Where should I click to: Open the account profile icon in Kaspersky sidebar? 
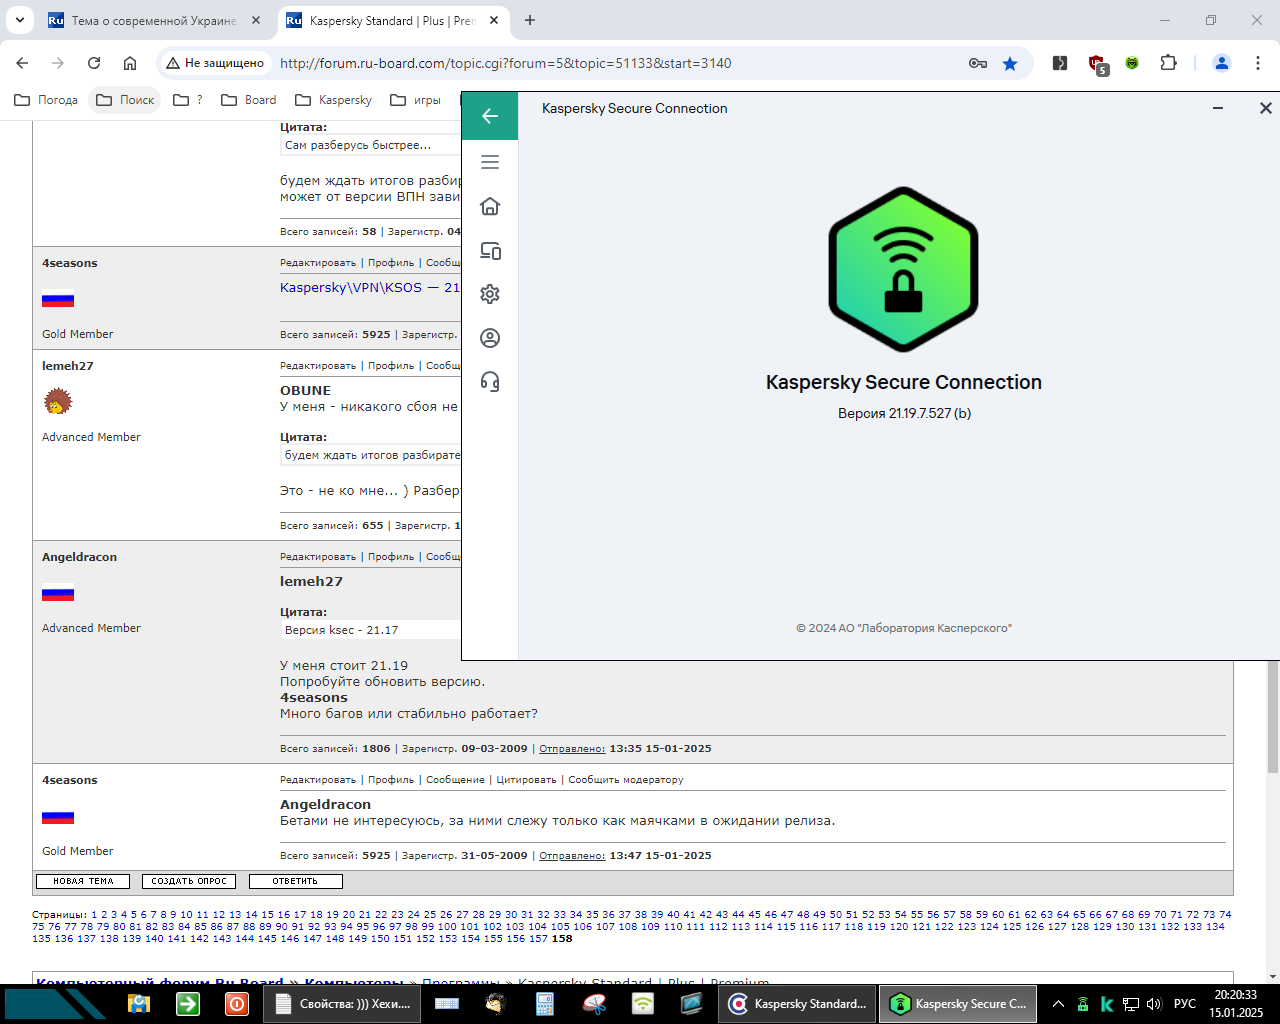pos(490,338)
